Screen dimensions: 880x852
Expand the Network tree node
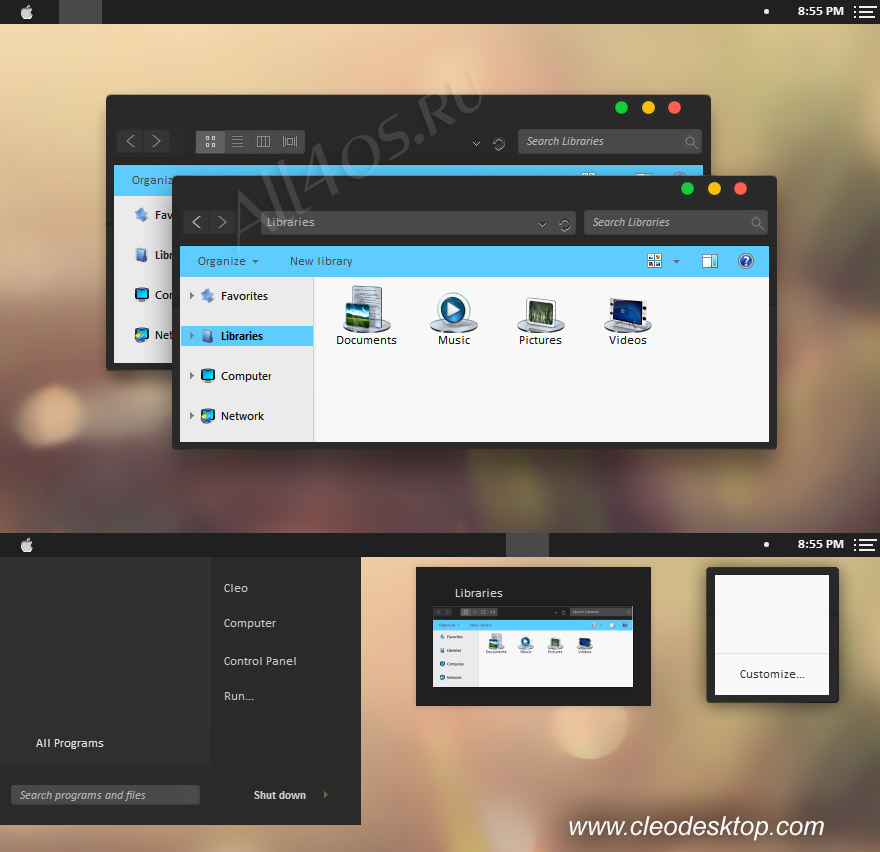tap(191, 415)
